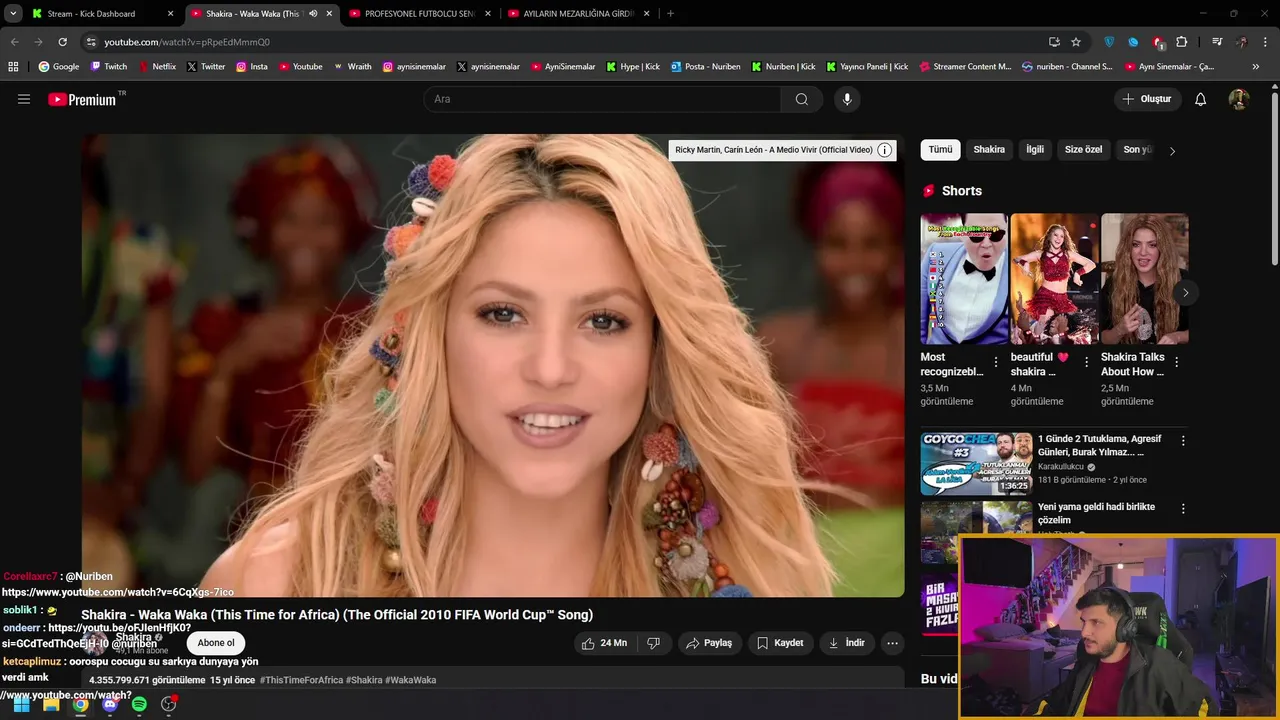Share the video with Paylaş
This screenshot has width=1280, height=720.
pos(709,643)
